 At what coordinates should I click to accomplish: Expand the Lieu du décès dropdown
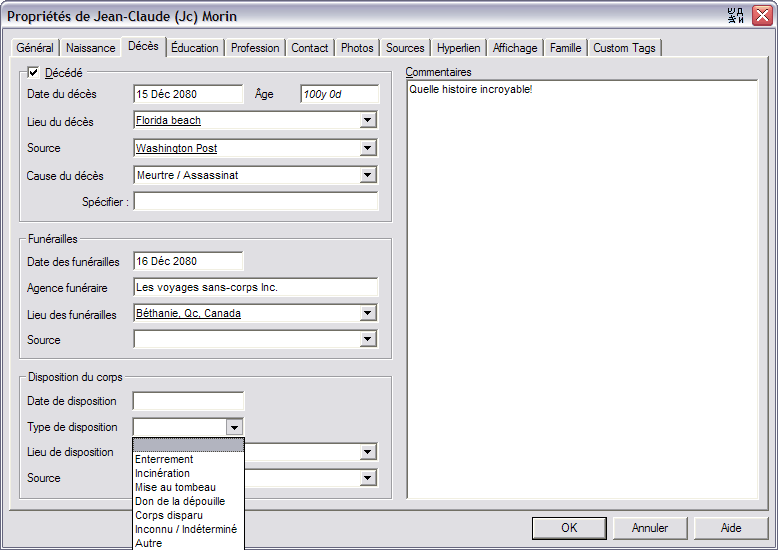[x=367, y=120]
